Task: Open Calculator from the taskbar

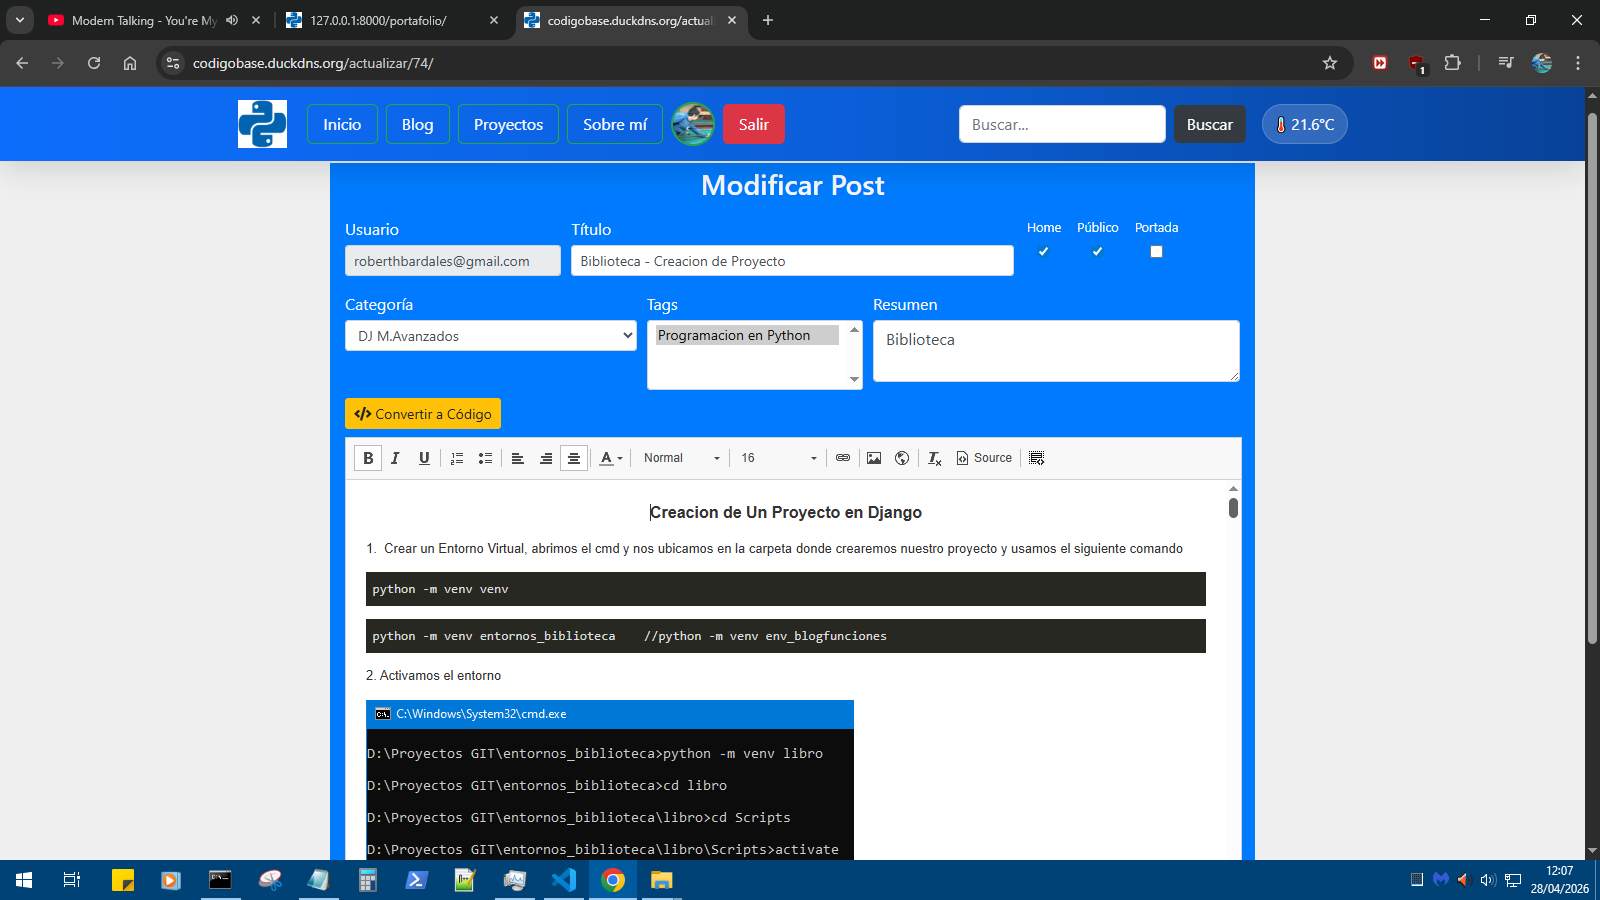Action: (x=368, y=880)
